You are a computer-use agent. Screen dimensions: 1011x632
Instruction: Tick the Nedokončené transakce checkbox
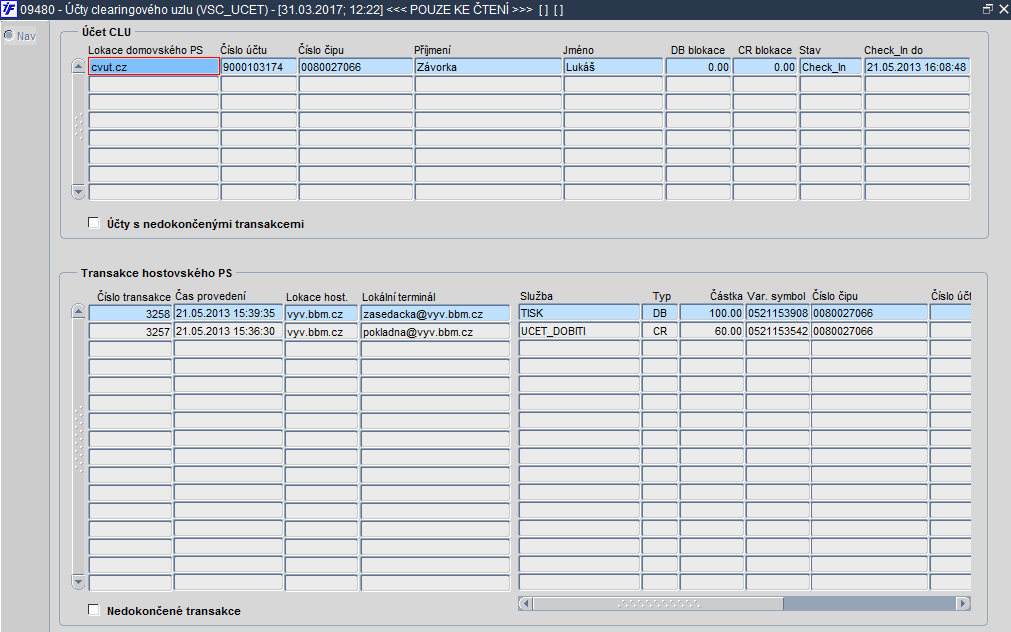(93, 610)
